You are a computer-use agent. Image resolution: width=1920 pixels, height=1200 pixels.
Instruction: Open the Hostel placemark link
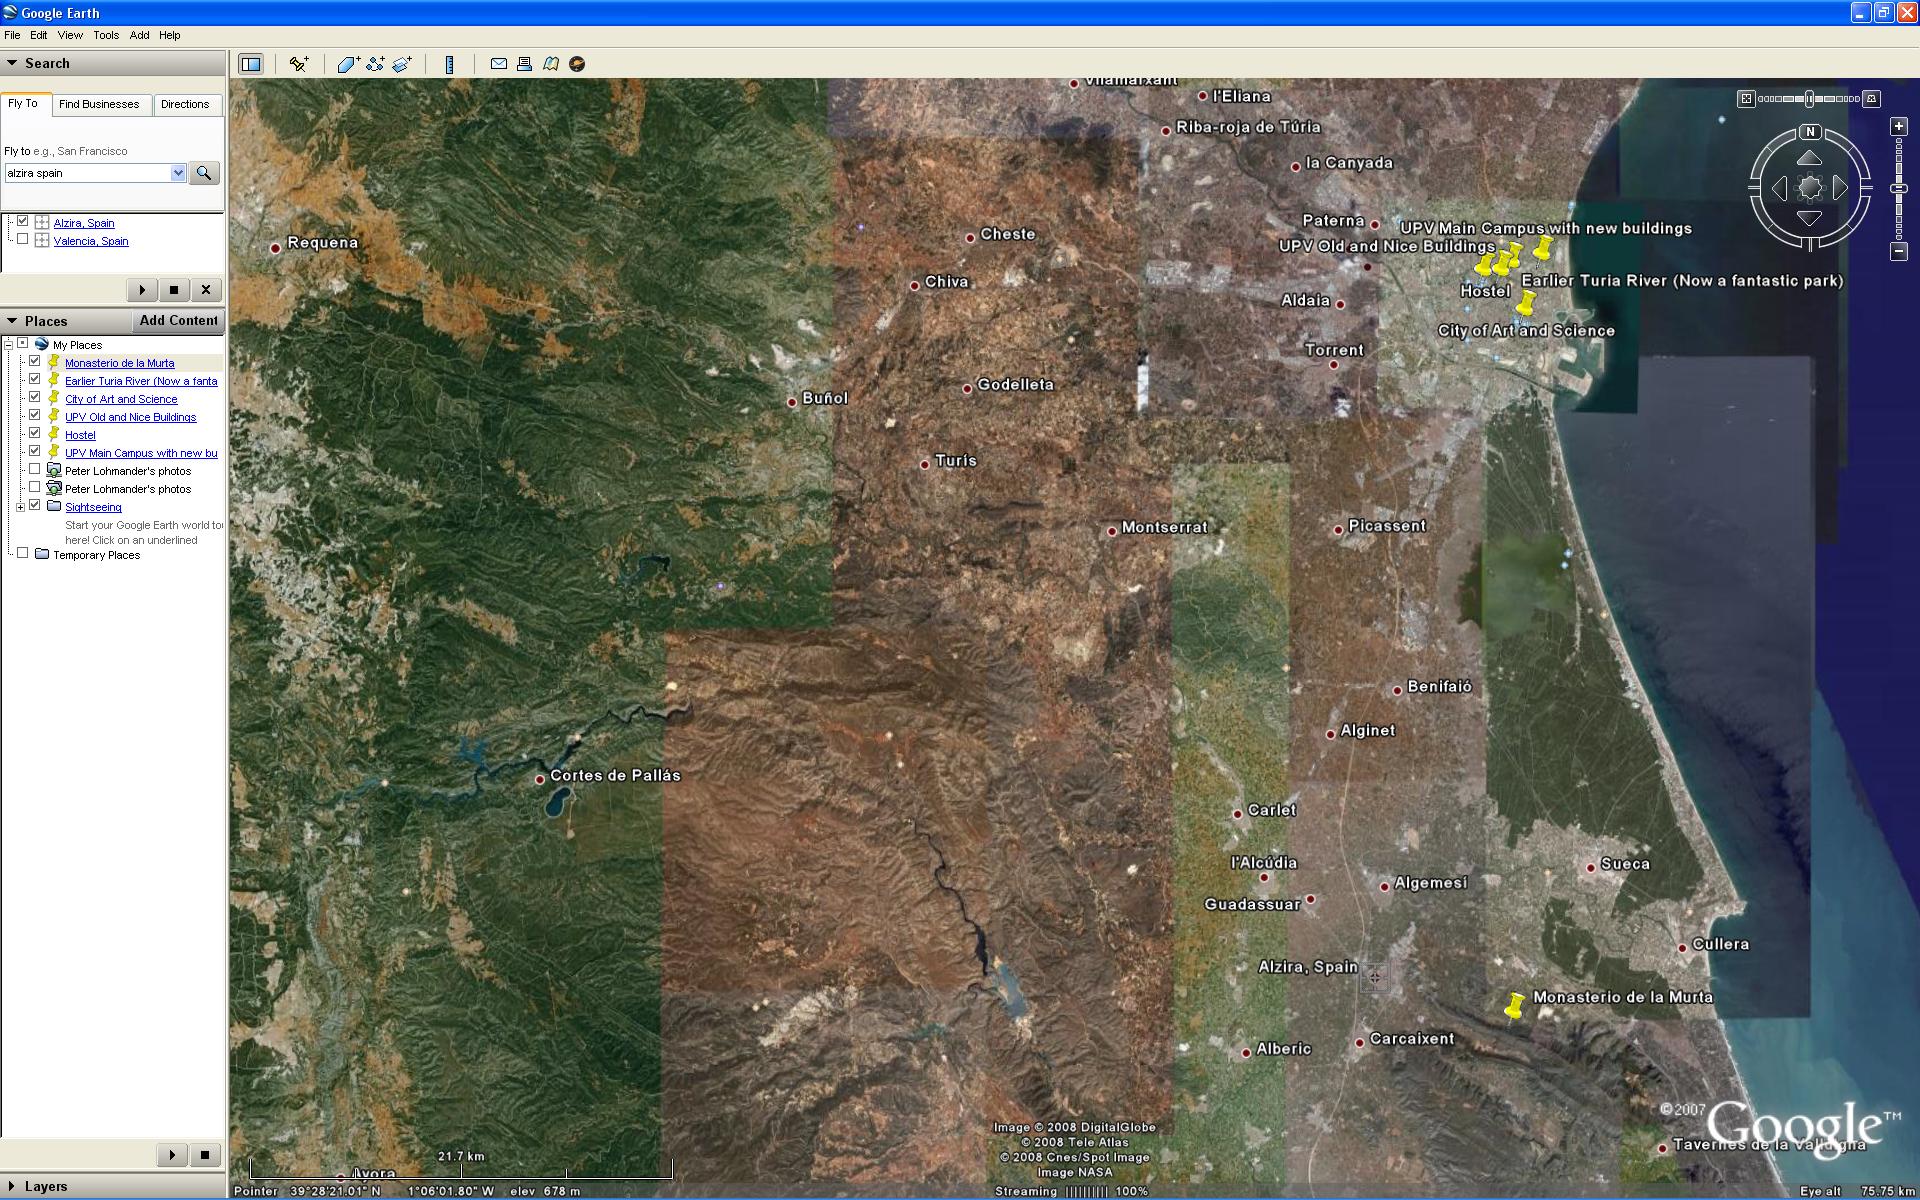[x=80, y=435]
